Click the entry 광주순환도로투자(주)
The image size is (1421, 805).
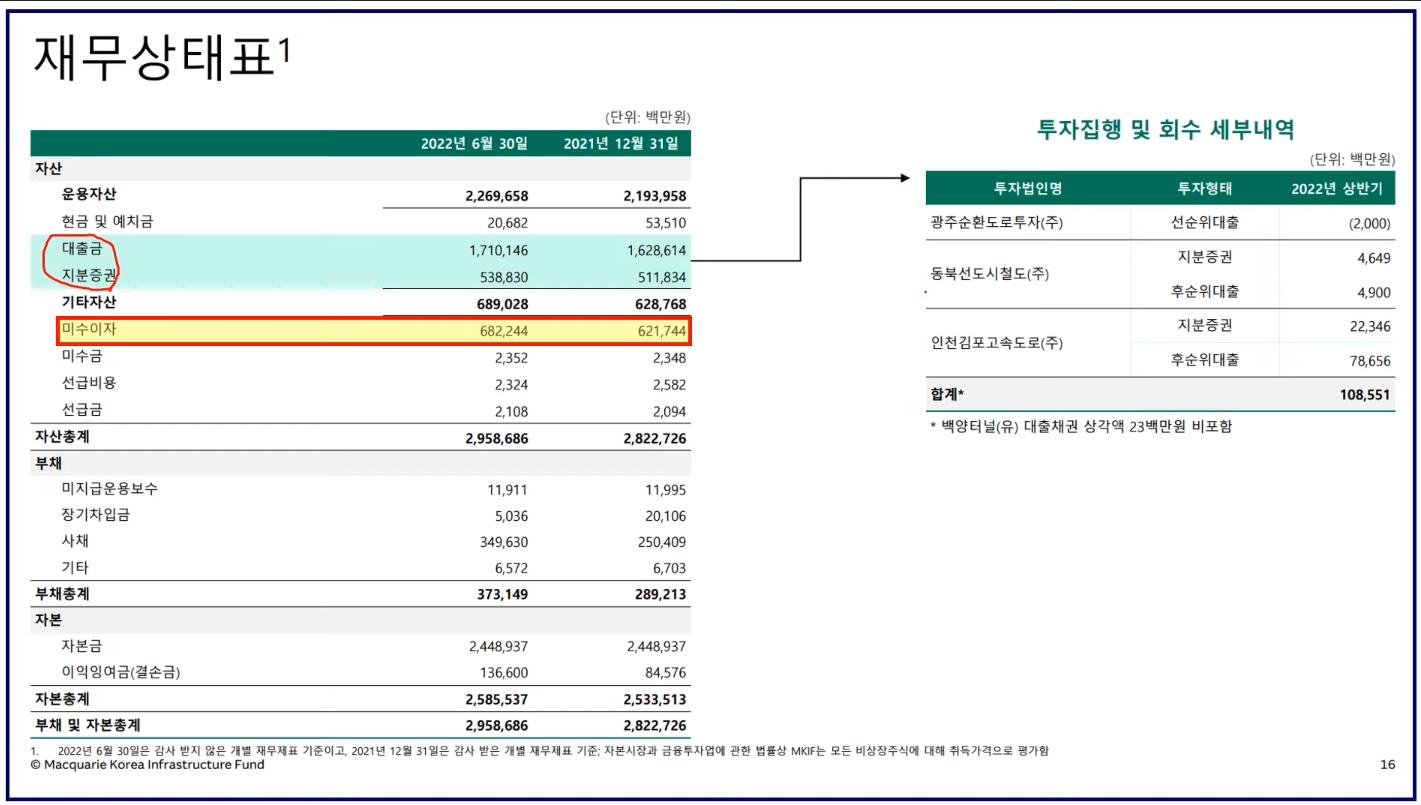996,223
